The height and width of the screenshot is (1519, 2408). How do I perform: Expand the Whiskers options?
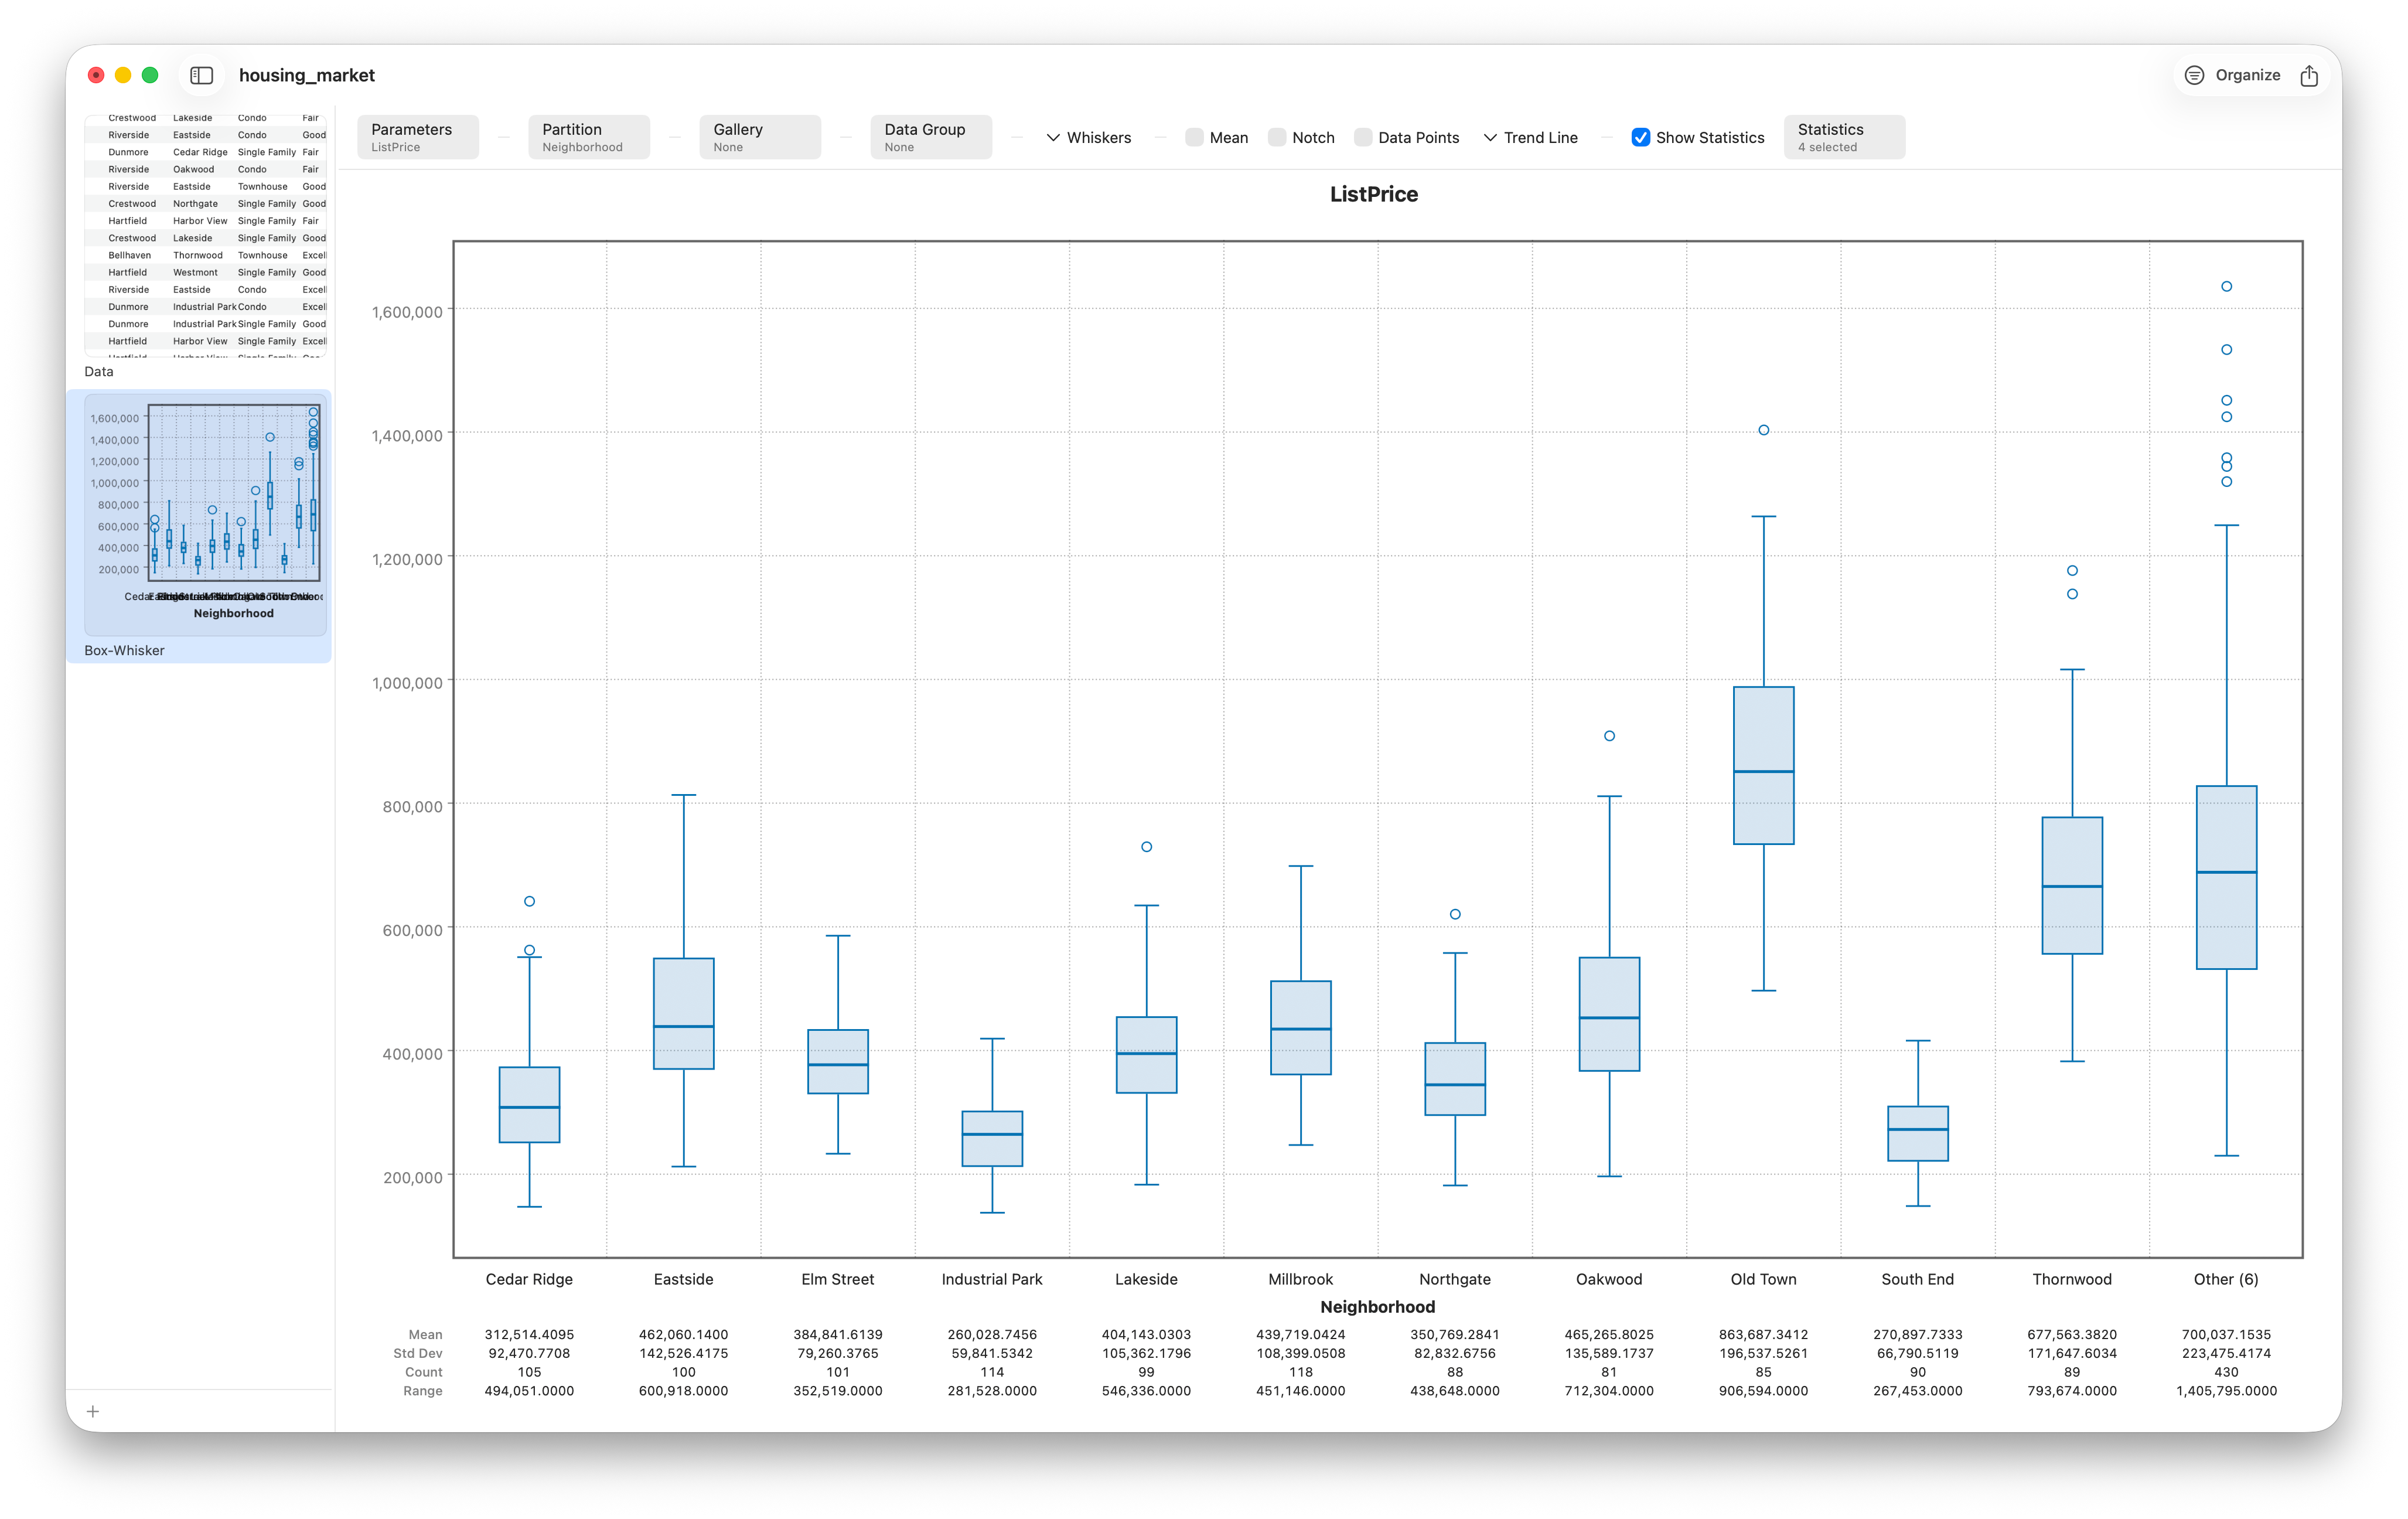click(1088, 137)
